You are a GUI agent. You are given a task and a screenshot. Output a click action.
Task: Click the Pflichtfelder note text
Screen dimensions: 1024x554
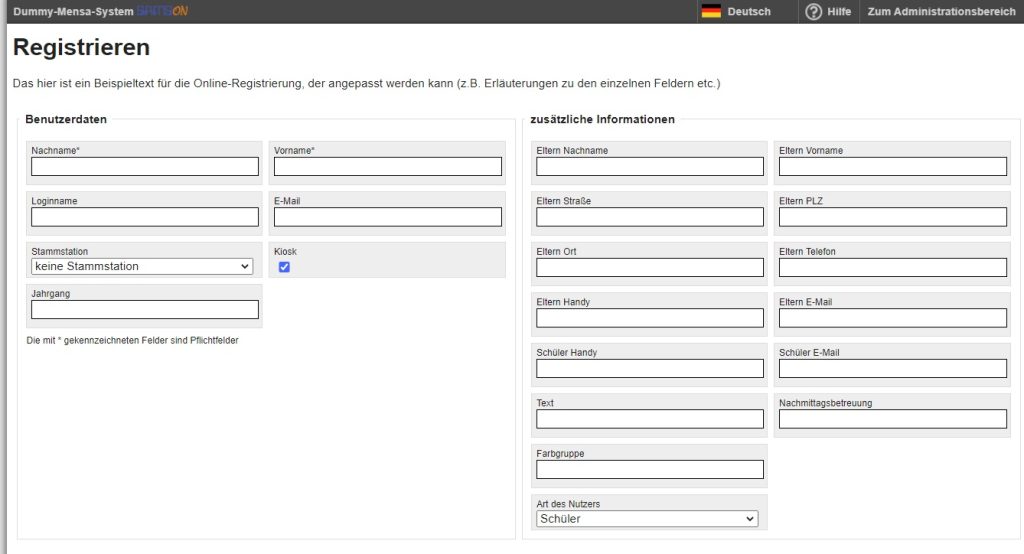coord(133,340)
